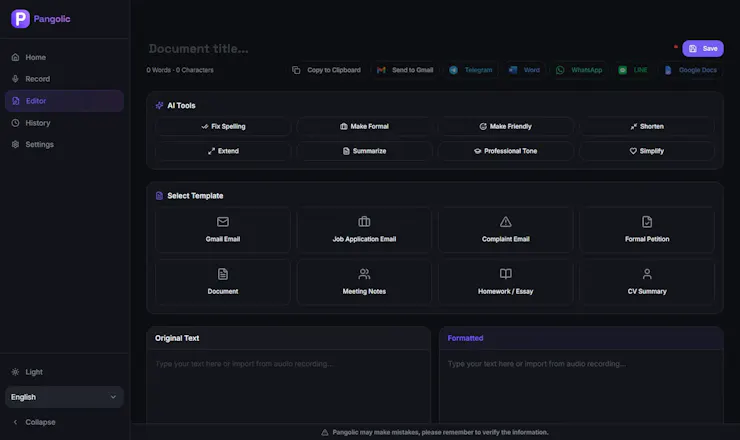Image resolution: width=740 pixels, height=440 pixels.
Task: Apply Make Friendly tool
Action: tap(505, 127)
